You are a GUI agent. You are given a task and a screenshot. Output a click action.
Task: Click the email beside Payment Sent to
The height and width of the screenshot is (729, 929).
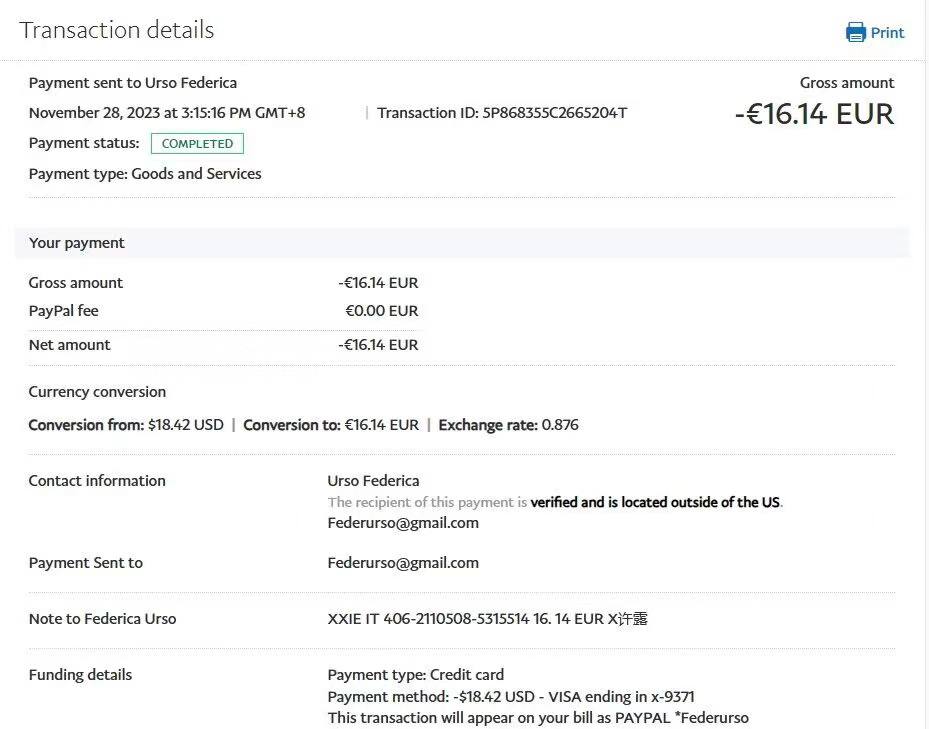point(403,563)
